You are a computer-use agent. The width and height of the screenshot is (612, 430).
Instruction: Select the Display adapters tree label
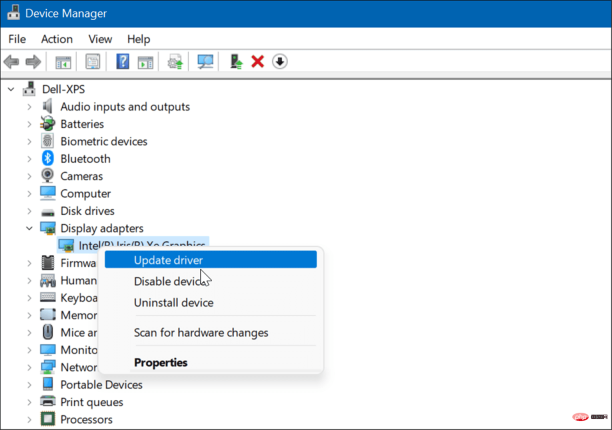101,228
